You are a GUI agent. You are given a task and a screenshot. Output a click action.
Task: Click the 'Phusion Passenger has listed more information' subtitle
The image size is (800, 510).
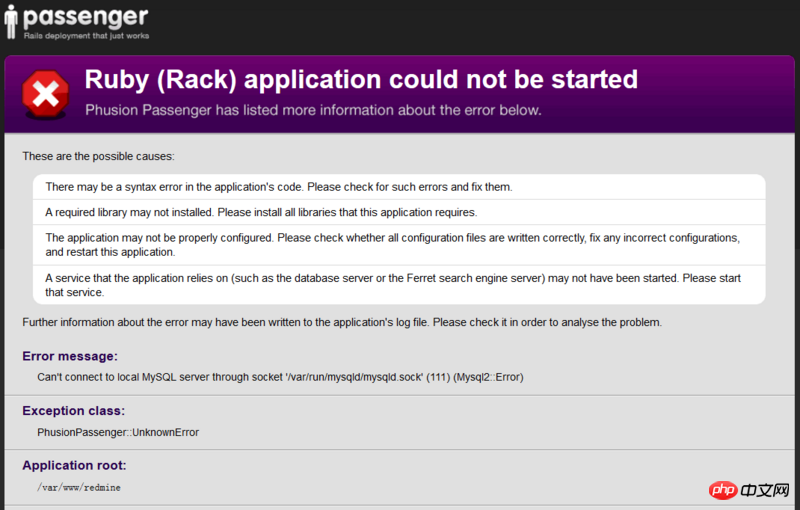pyautogui.click(x=313, y=110)
